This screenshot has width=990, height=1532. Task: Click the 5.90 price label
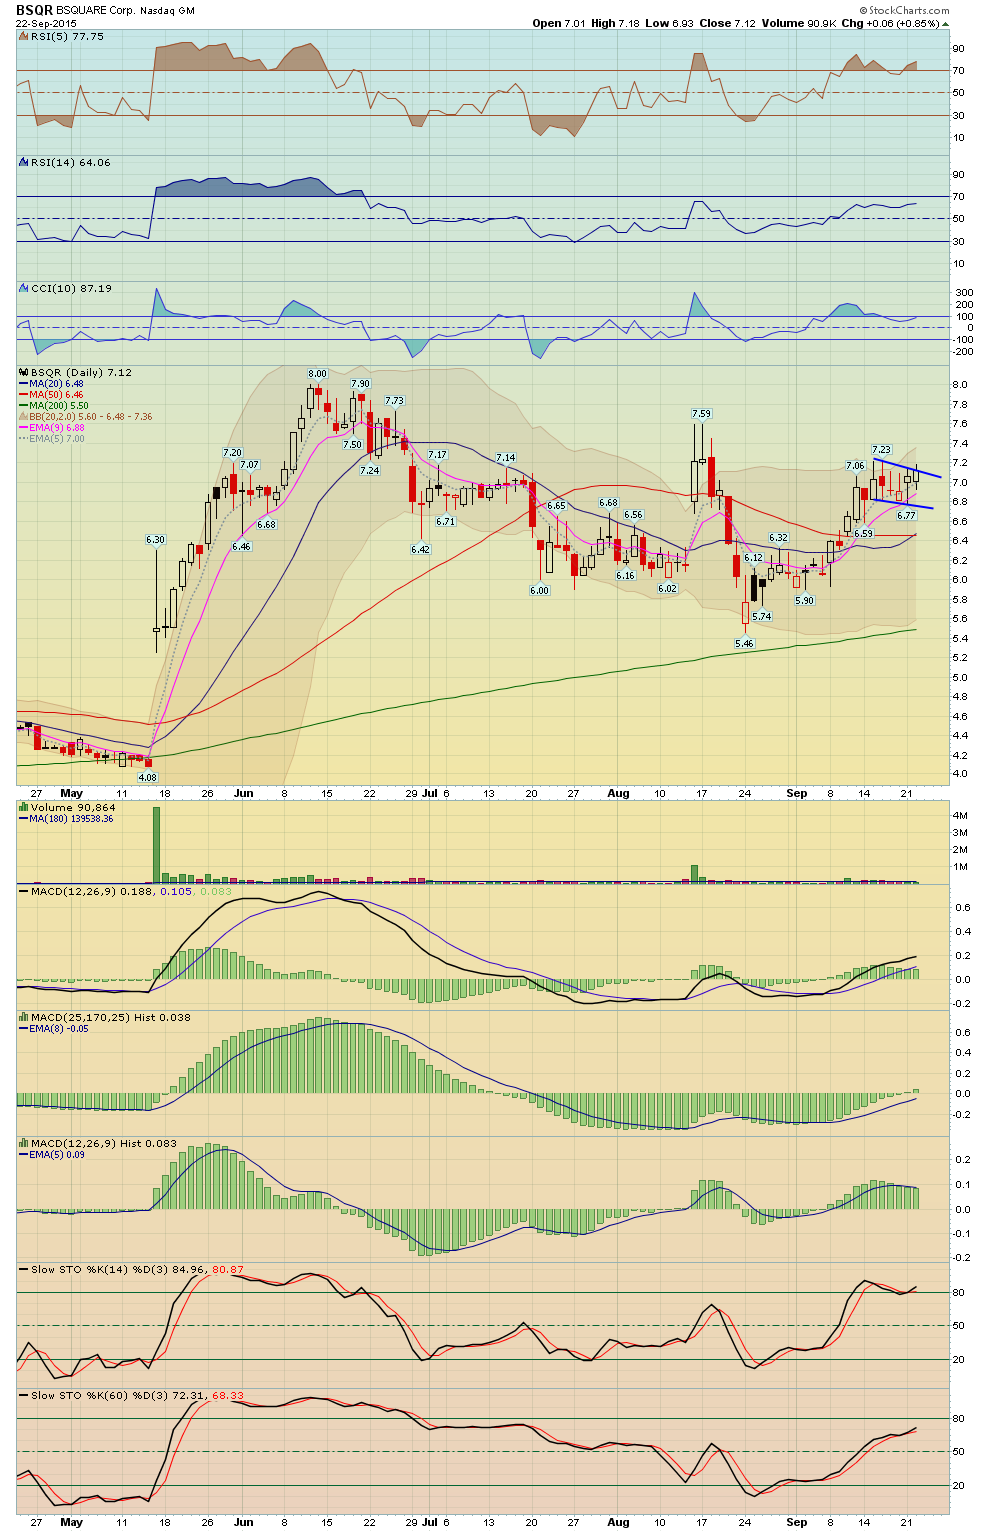[x=804, y=601]
